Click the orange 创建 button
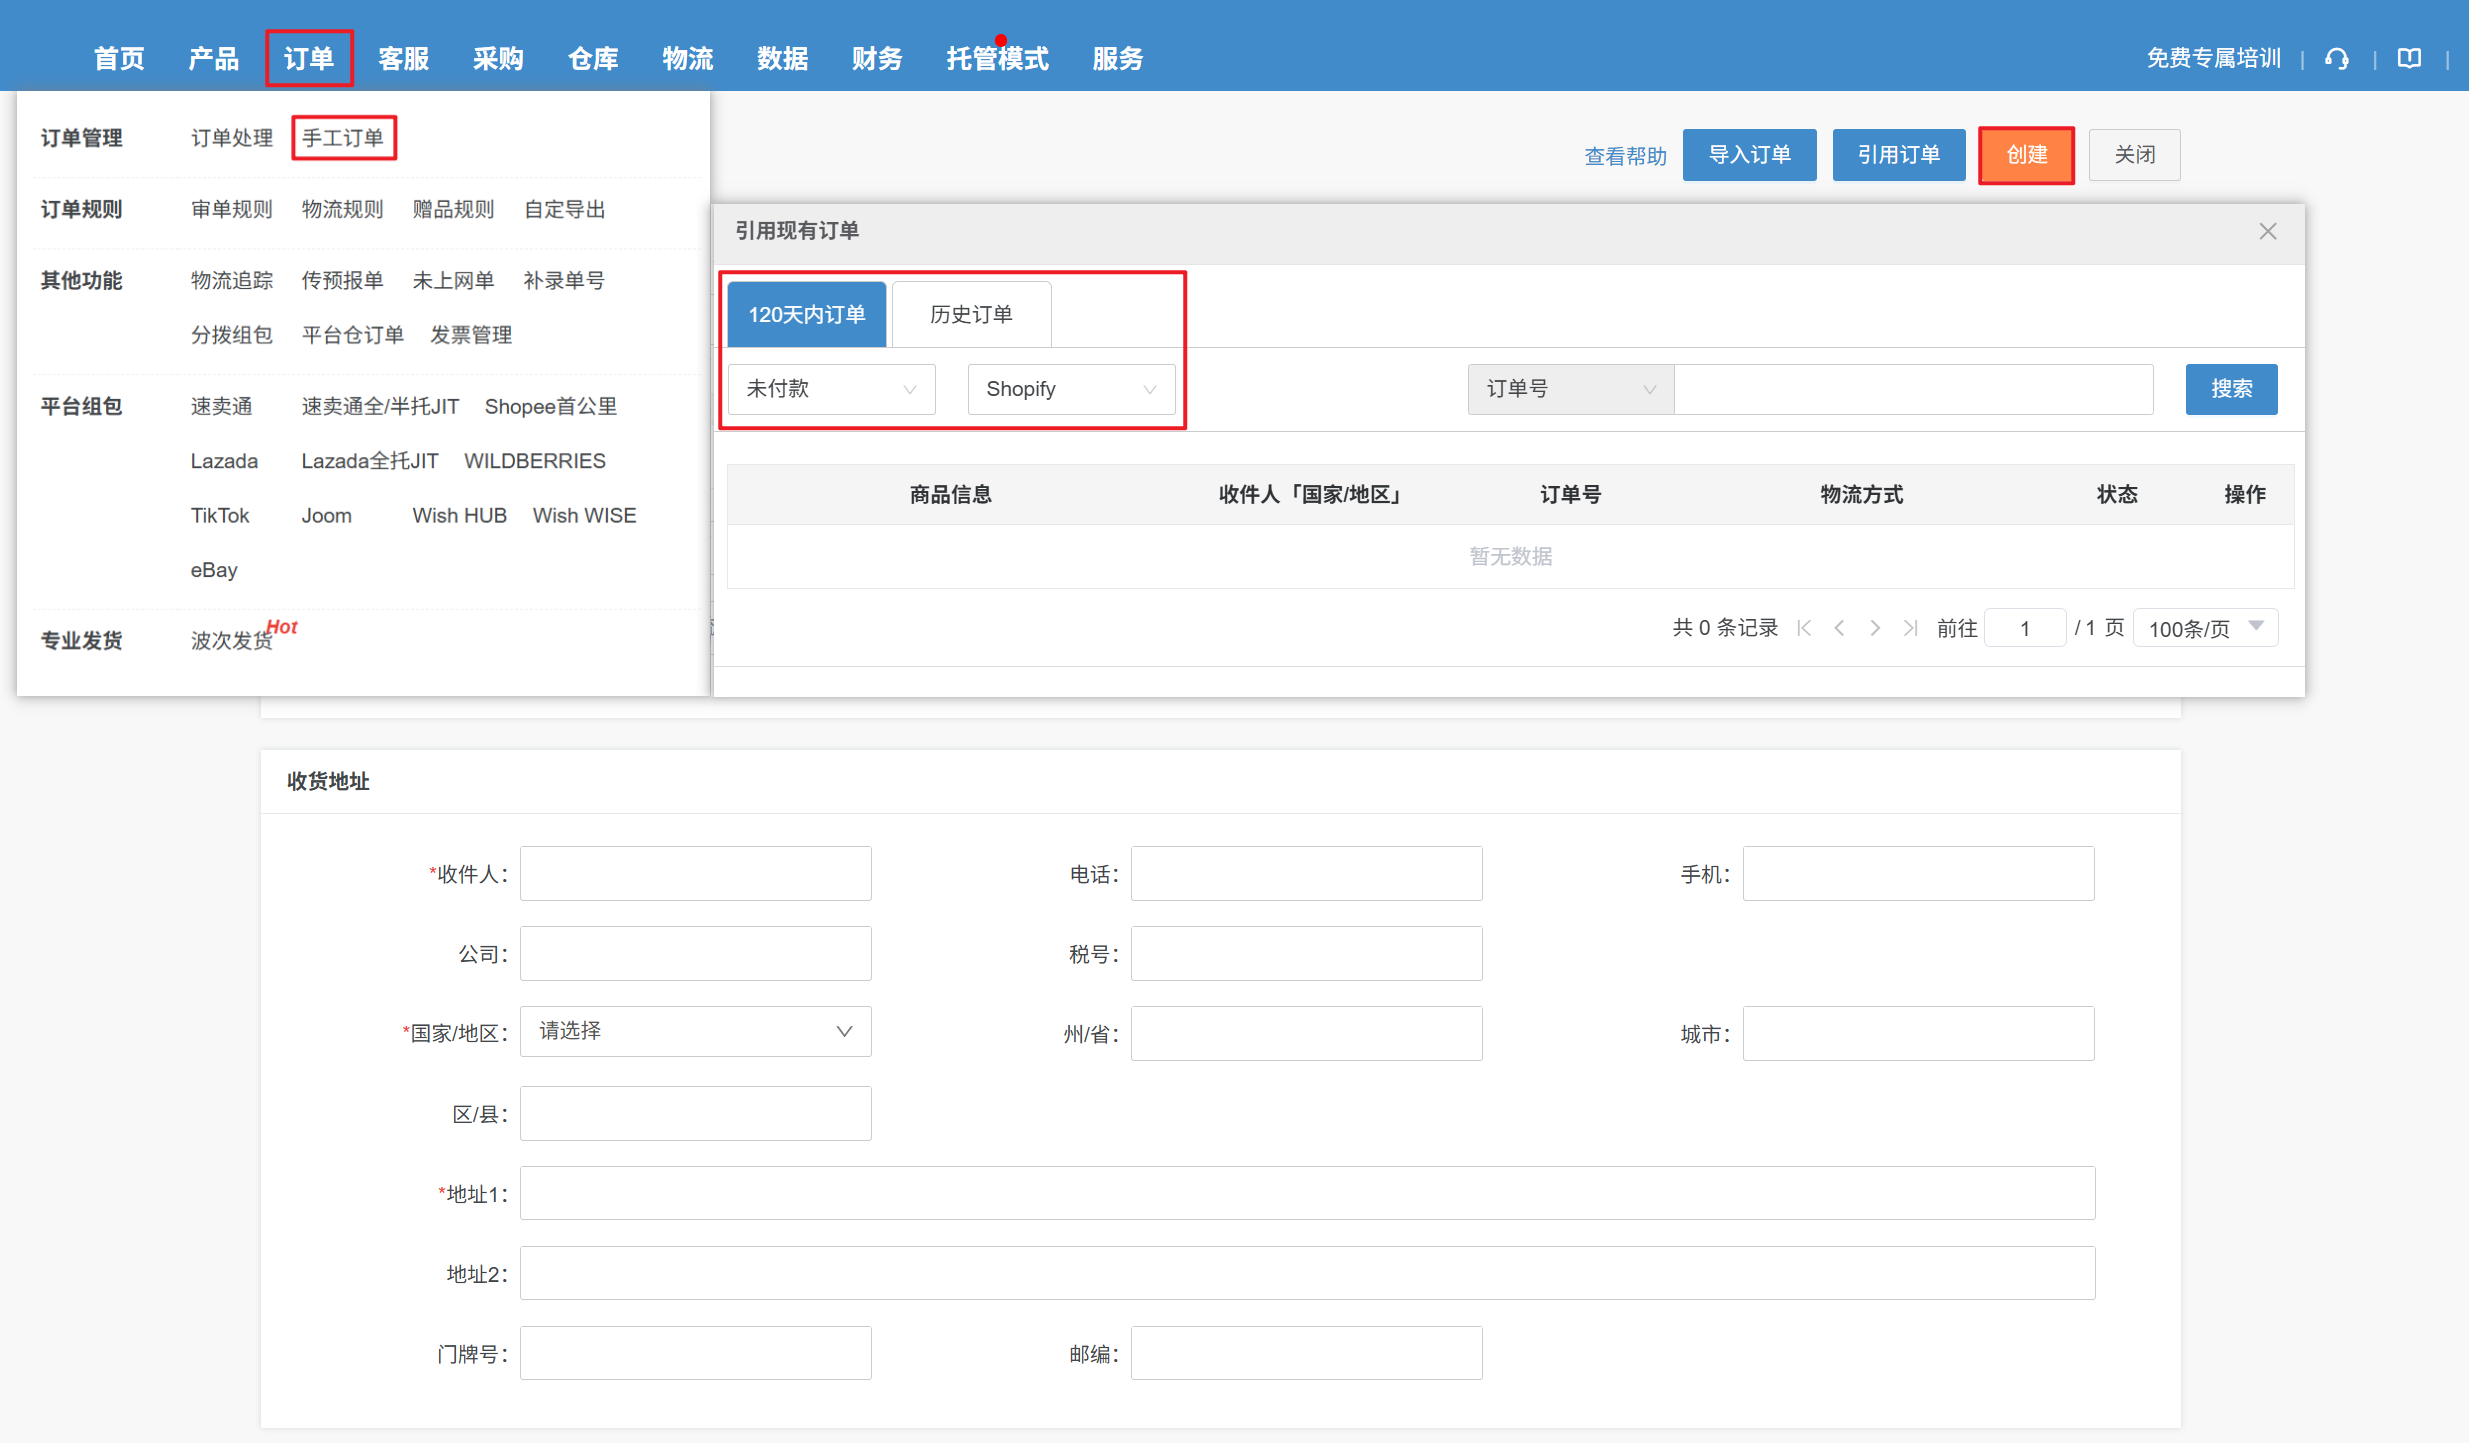The height and width of the screenshot is (1443, 2469). click(2026, 155)
